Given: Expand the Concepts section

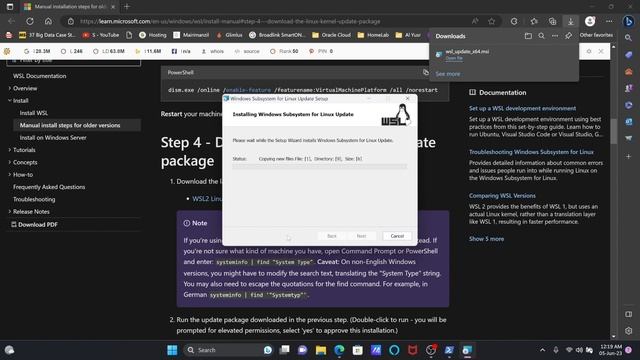Looking at the screenshot, I should tap(10, 162).
